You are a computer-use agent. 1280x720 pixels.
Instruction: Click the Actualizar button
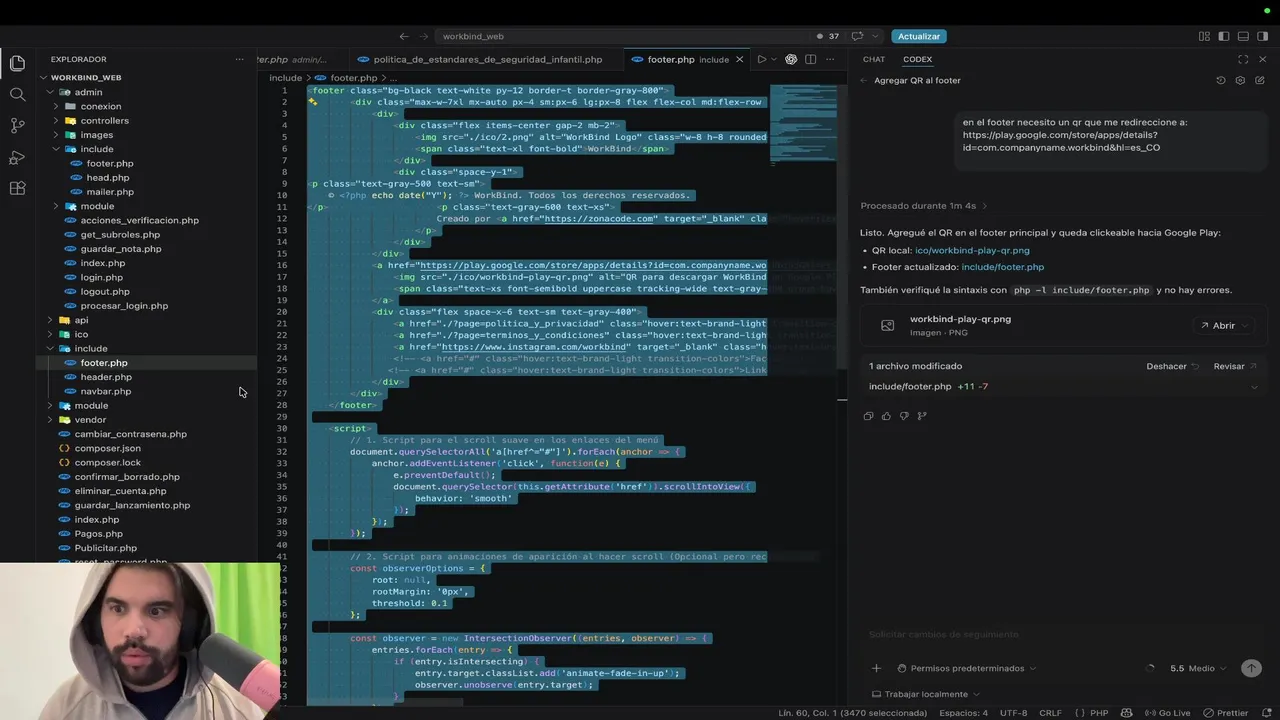918,36
